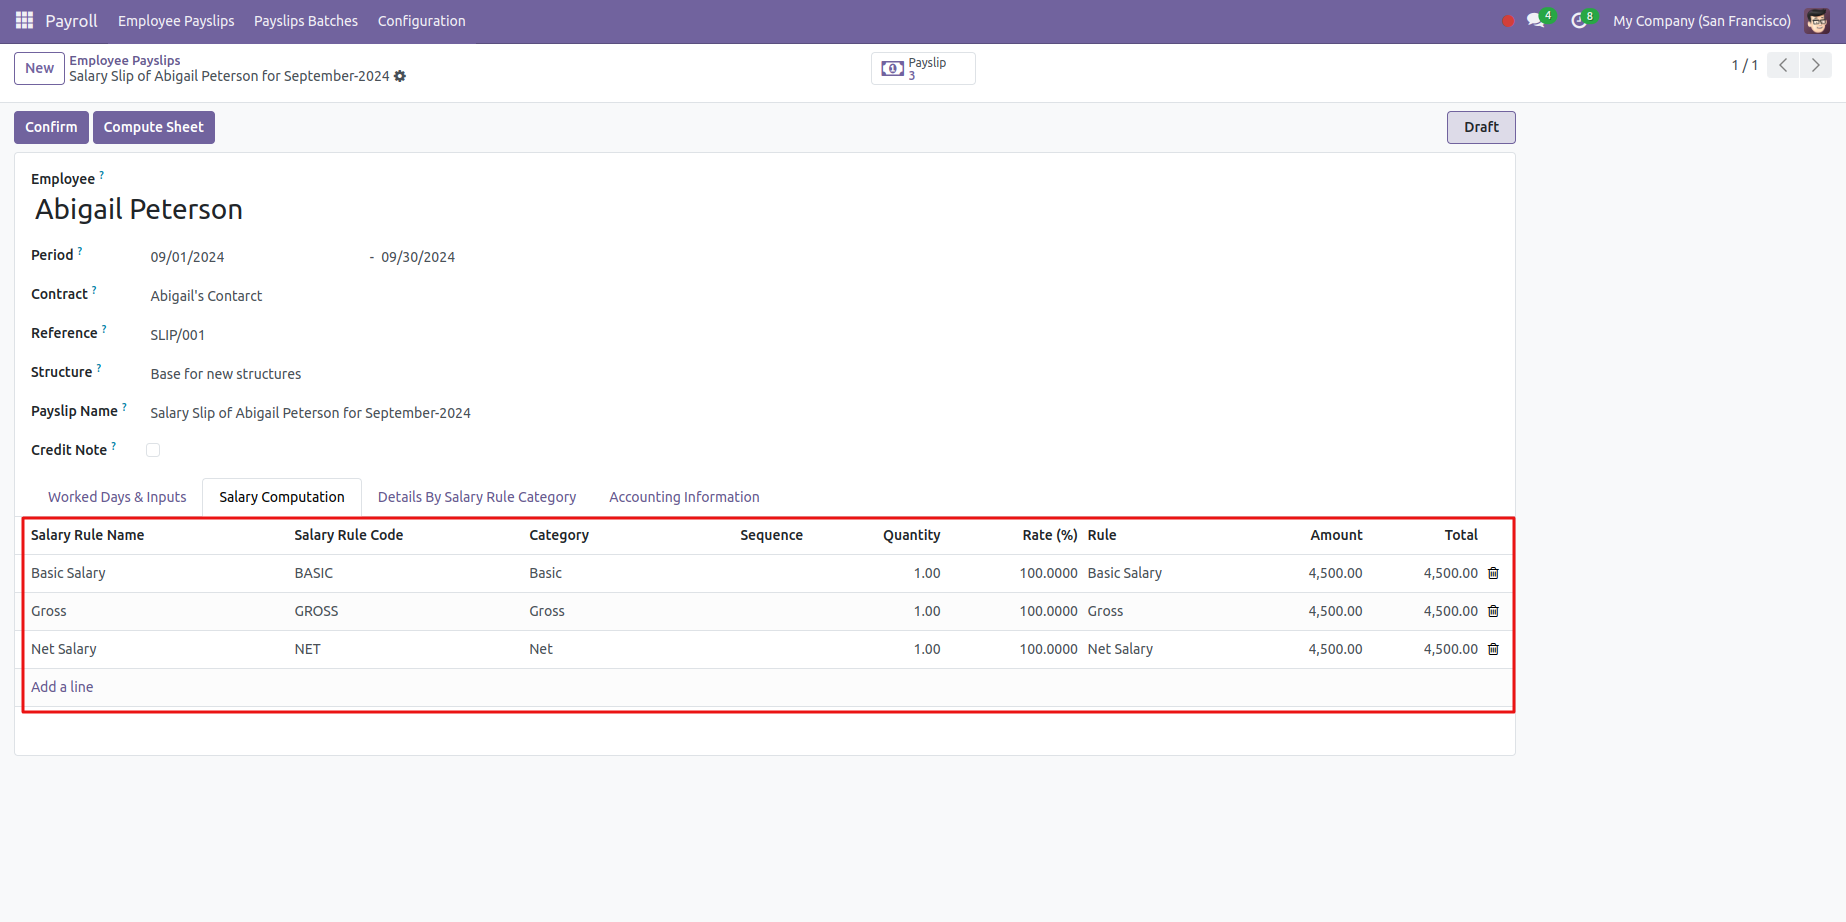
Task: Toggle the Credit Note checkbox
Action: pyautogui.click(x=153, y=450)
